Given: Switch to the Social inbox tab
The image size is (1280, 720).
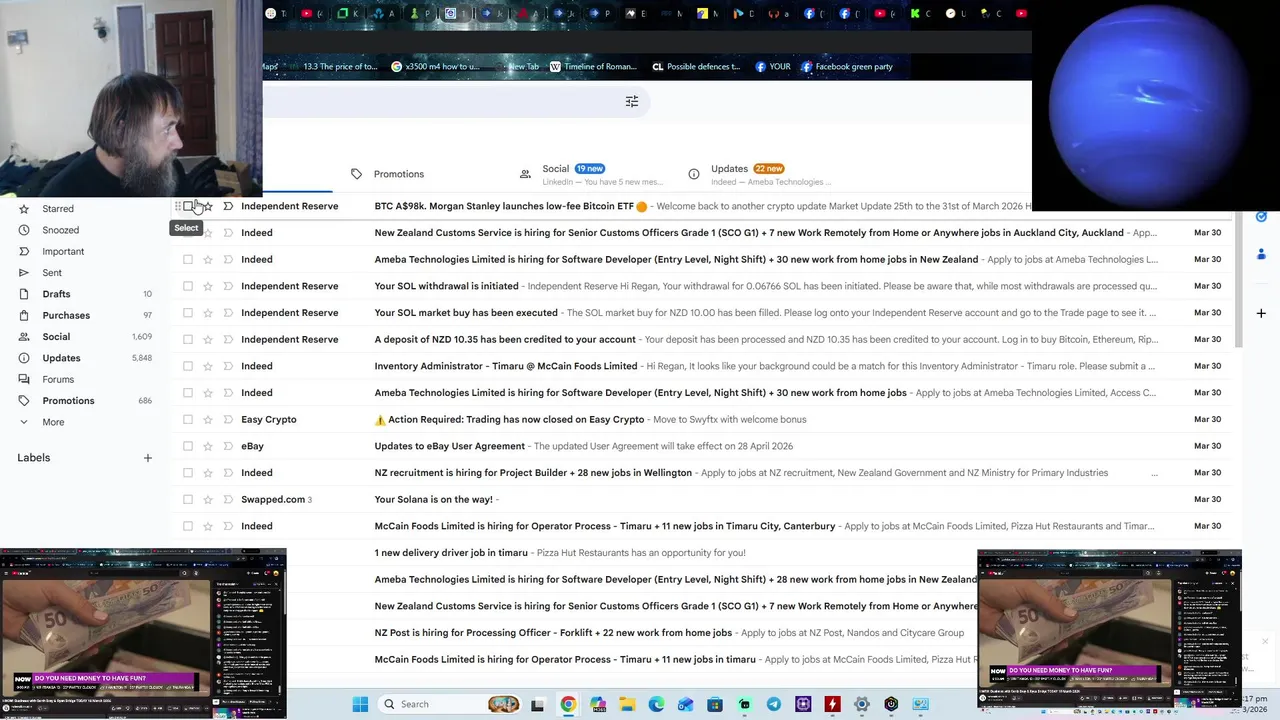Looking at the screenshot, I should (590, 174).
